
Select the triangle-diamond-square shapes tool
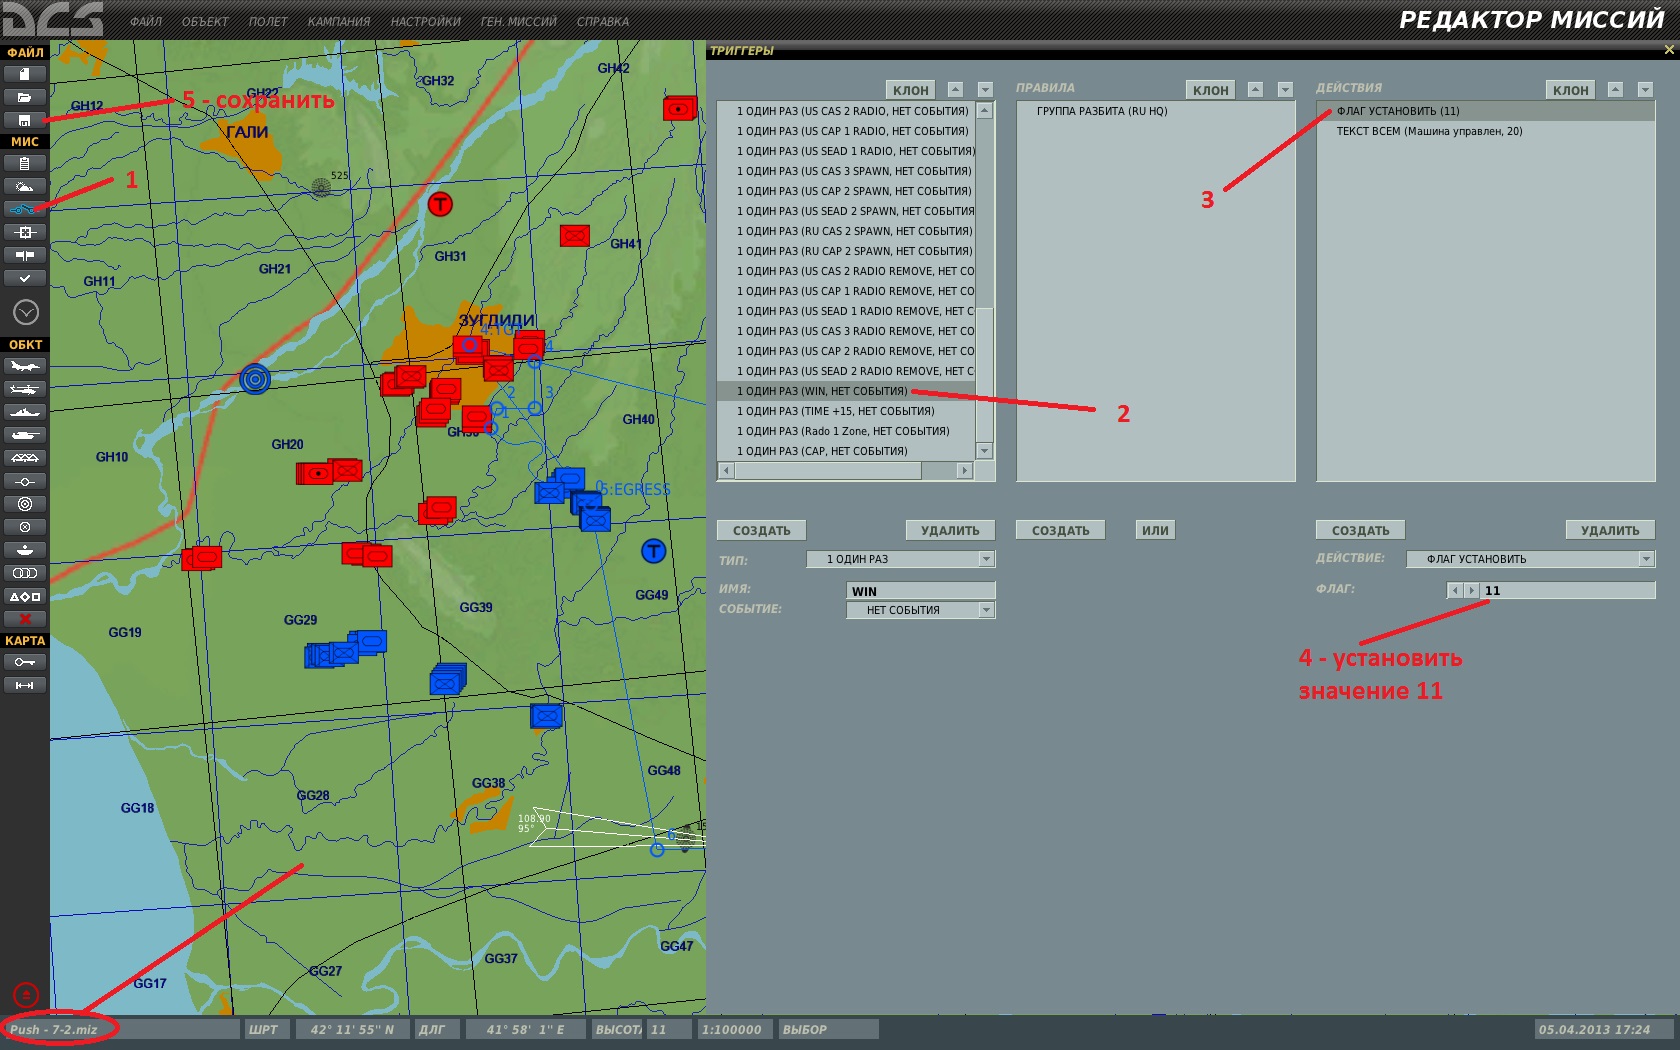tap(25, 596)
